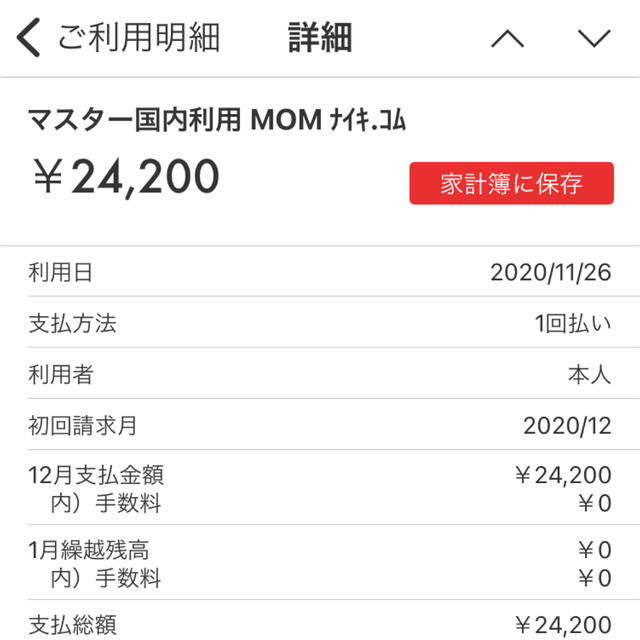
Task: Click the 家計簿に保存 button
Action: coord(511,183)
